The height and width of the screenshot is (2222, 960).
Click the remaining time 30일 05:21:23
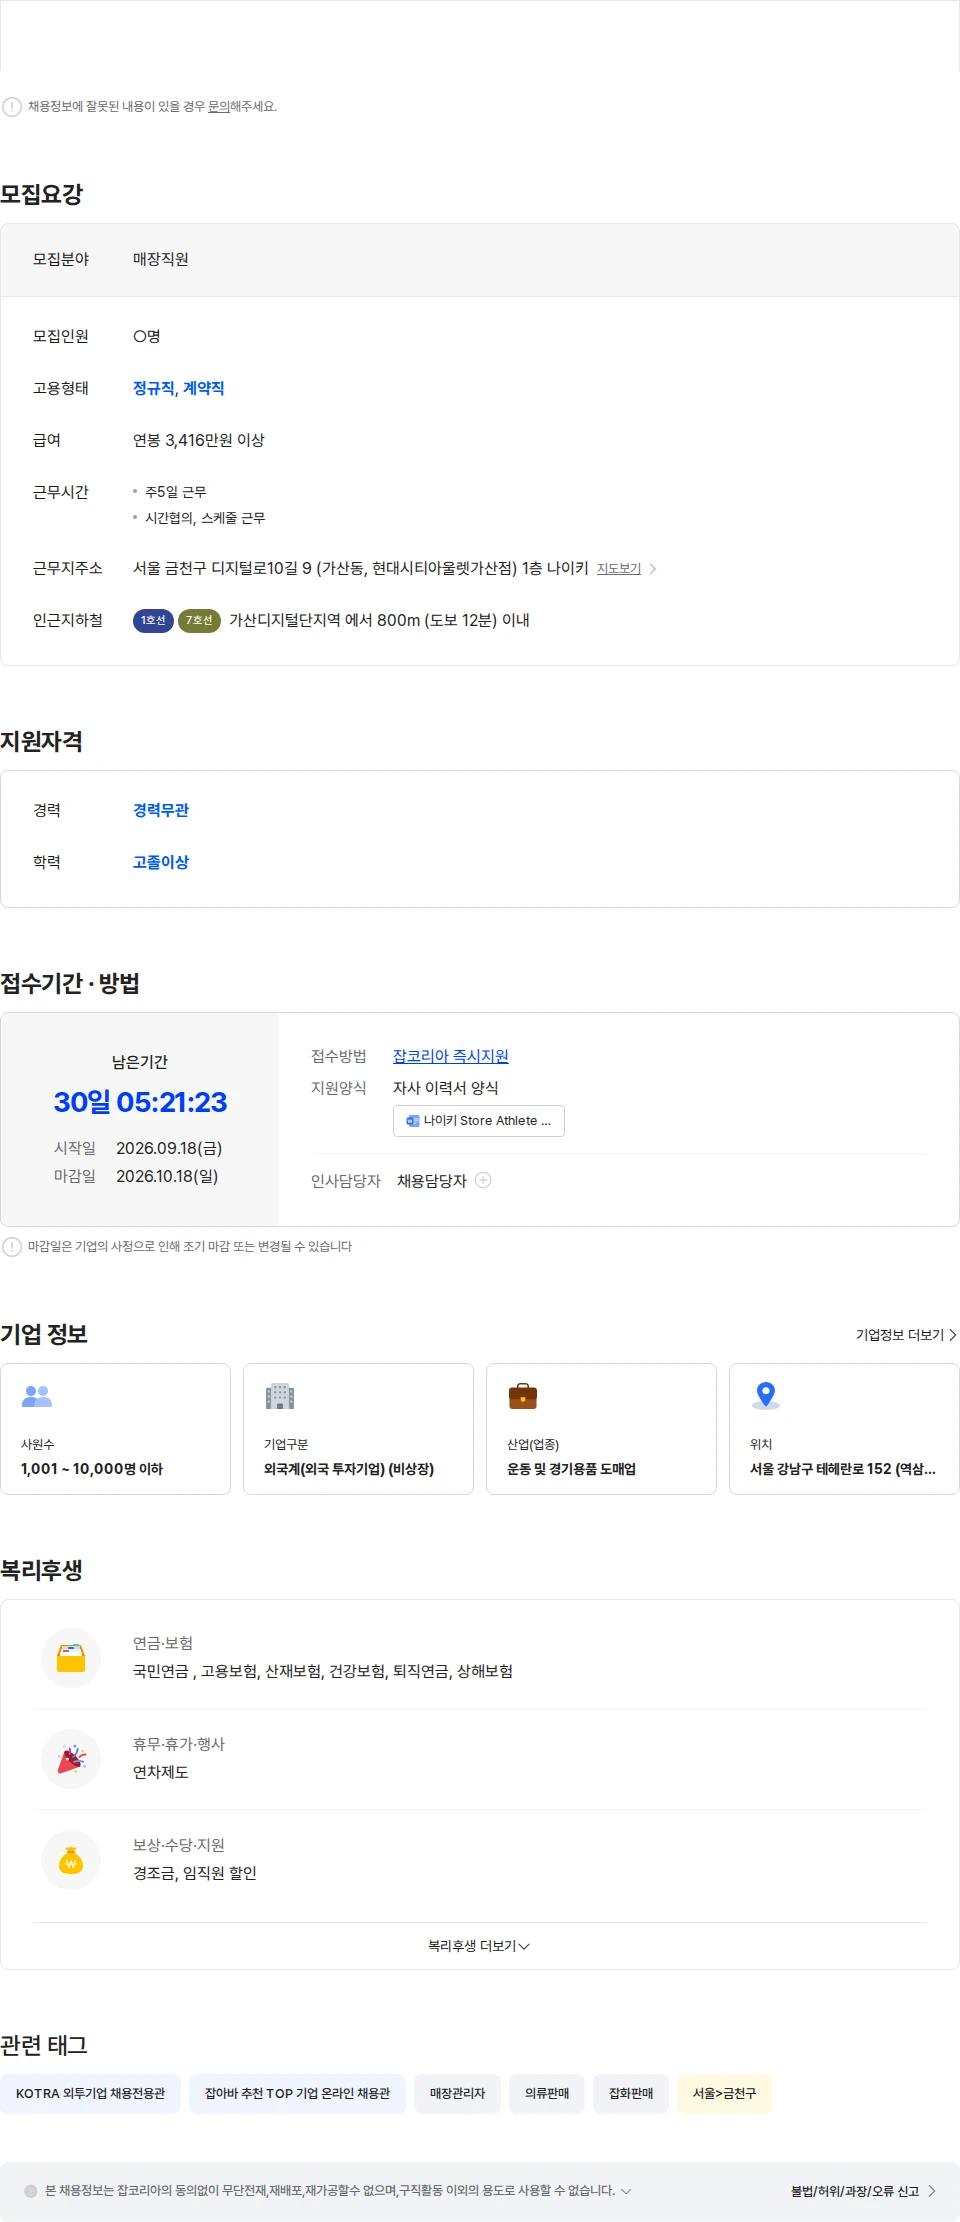click(x=140, y=1102)
